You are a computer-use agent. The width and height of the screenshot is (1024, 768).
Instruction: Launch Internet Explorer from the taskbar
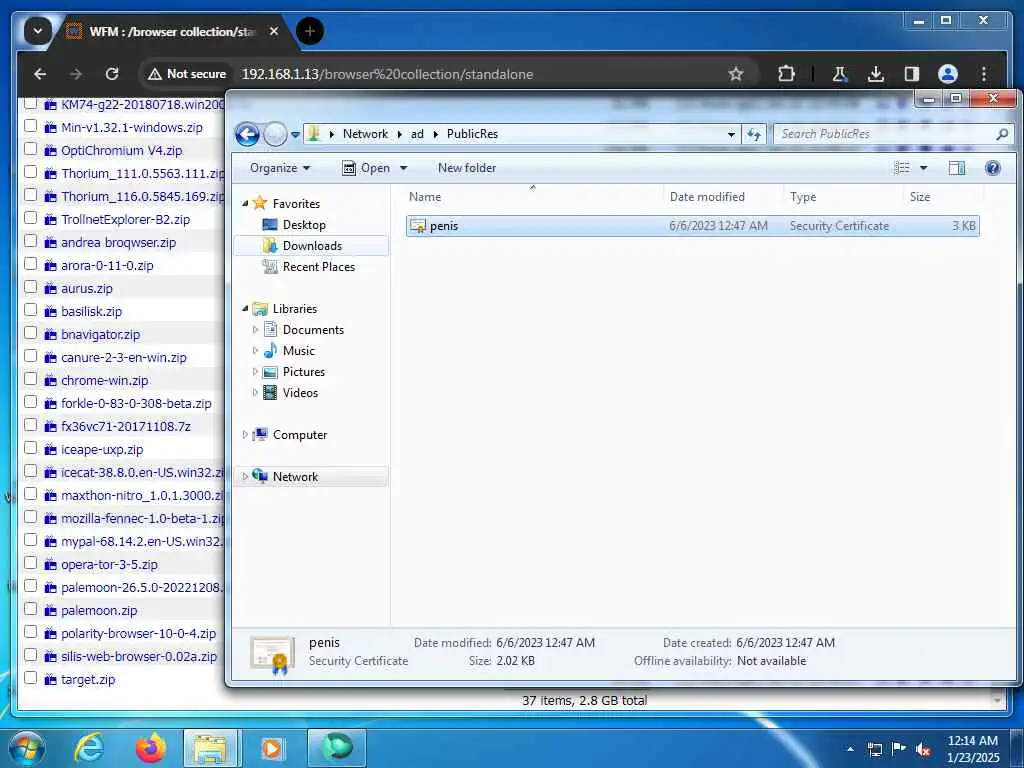(x=88, y=748)
